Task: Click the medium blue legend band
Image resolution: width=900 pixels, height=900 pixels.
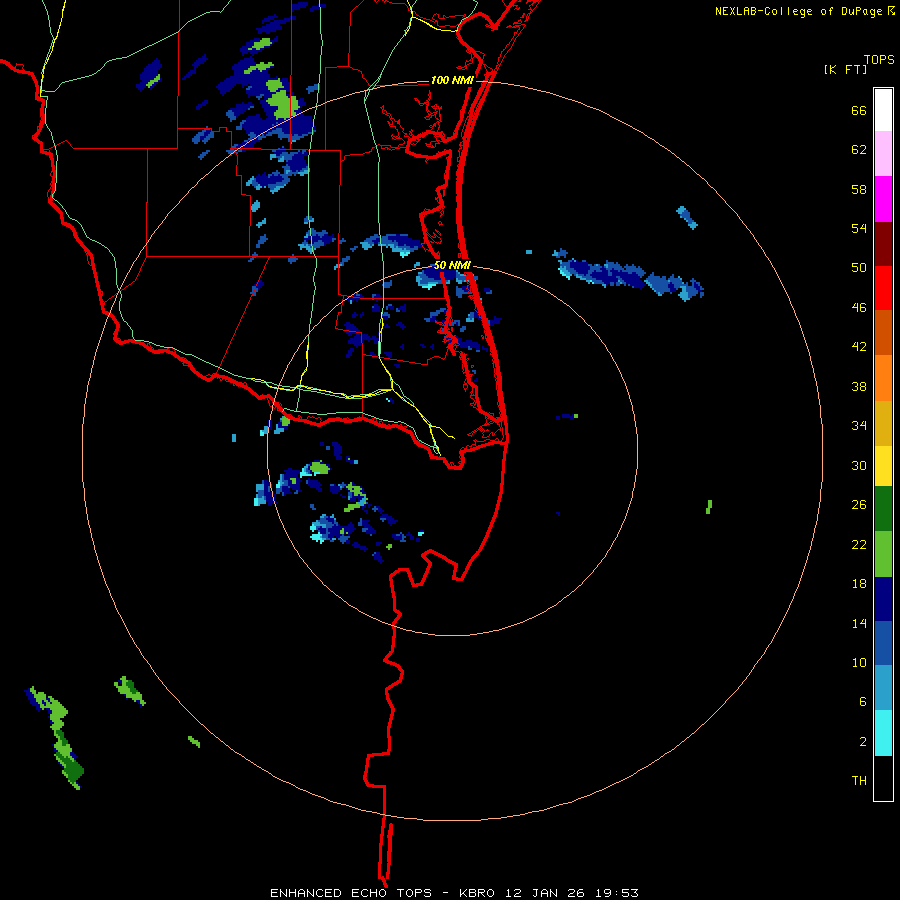Action: [883, 643]
